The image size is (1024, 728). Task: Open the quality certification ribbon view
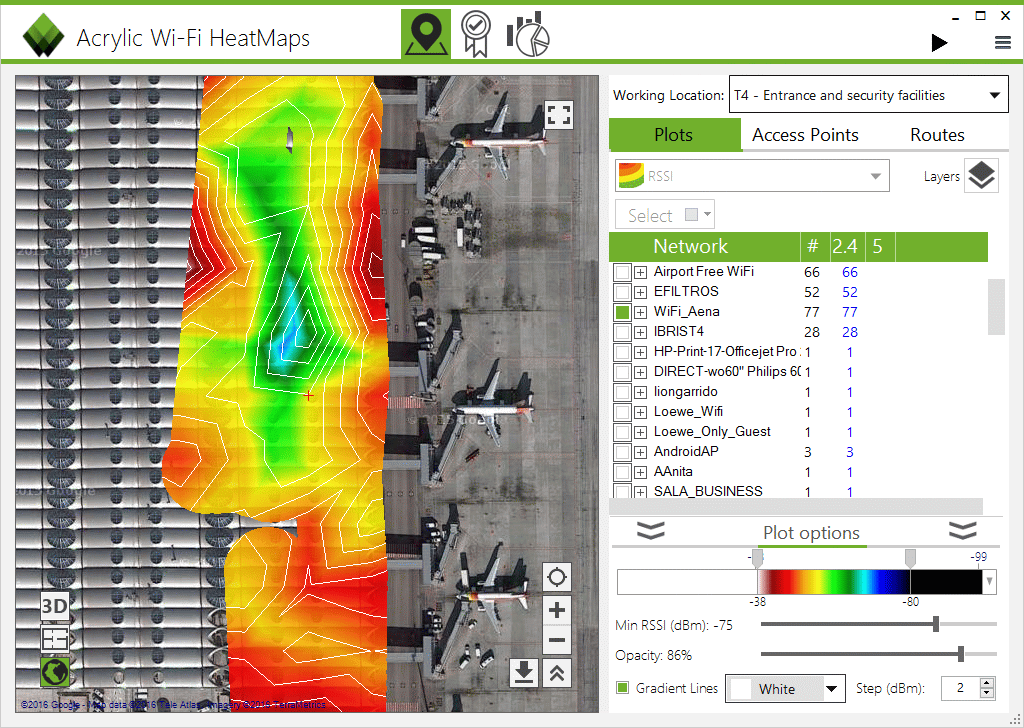475,34
